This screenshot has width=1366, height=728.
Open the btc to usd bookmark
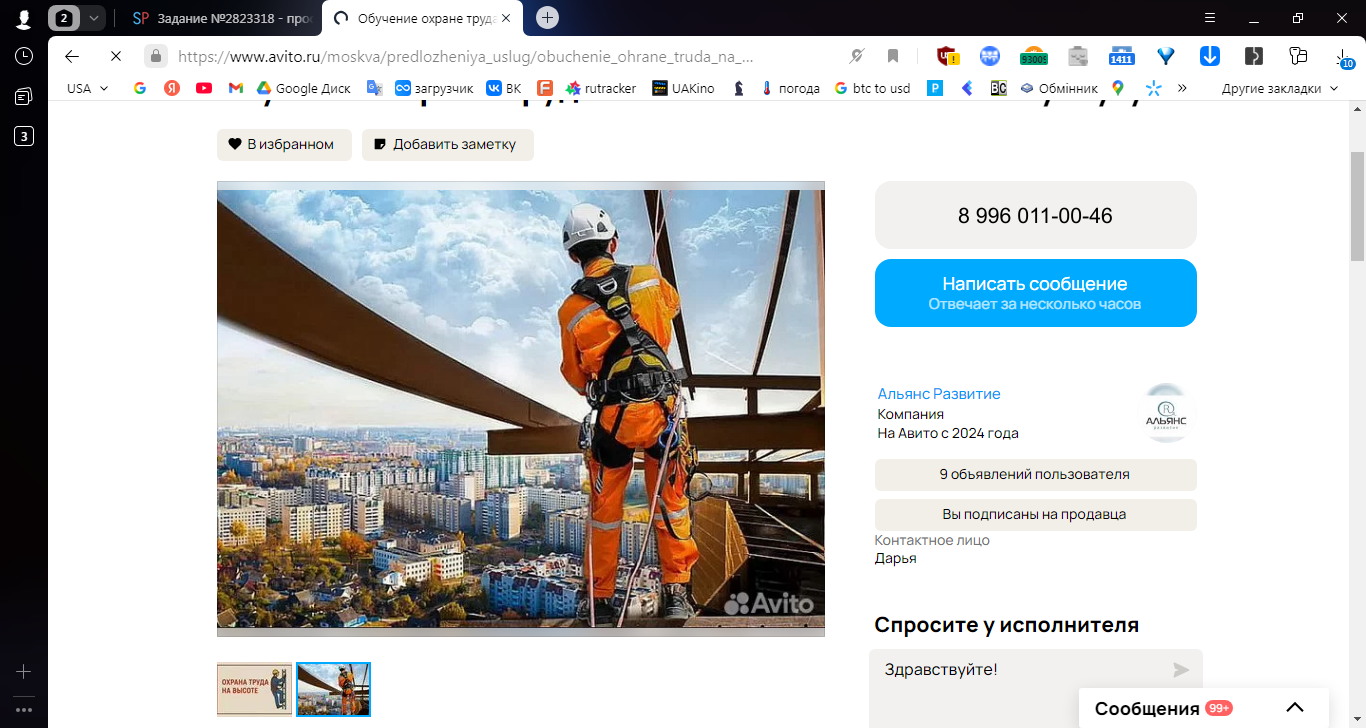point(872,88)
